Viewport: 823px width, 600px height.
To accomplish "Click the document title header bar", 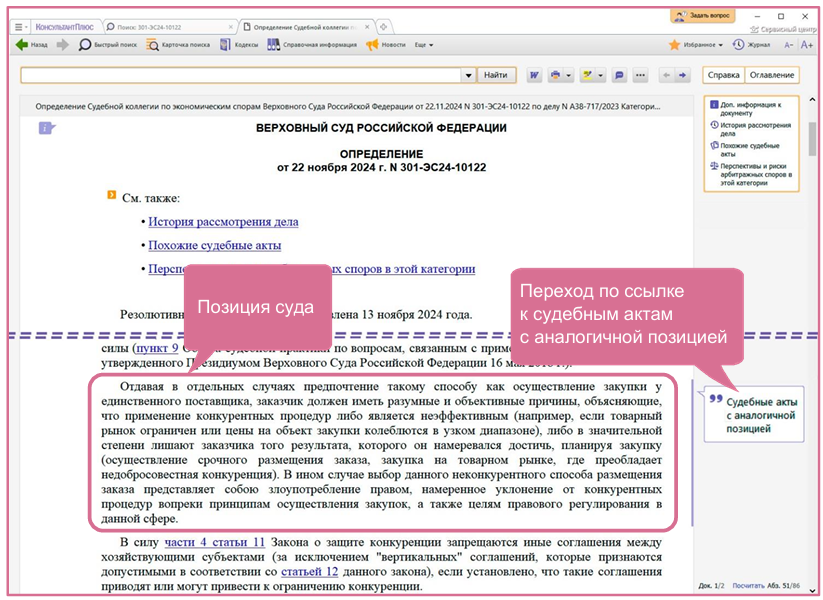I will (356, 107).
